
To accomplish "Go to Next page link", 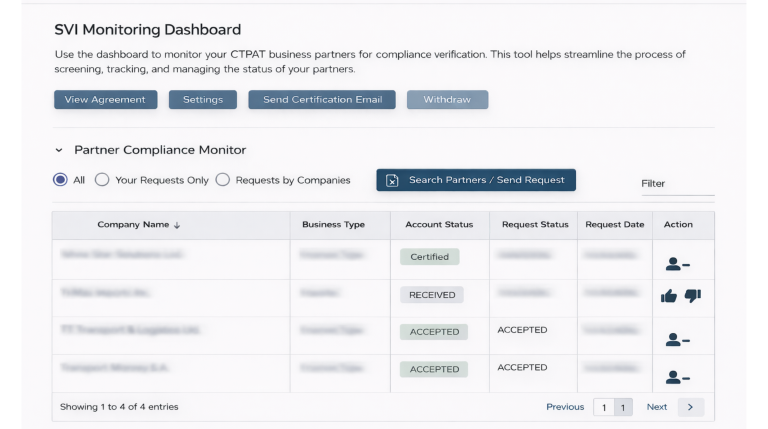I will tap(657, 407).
